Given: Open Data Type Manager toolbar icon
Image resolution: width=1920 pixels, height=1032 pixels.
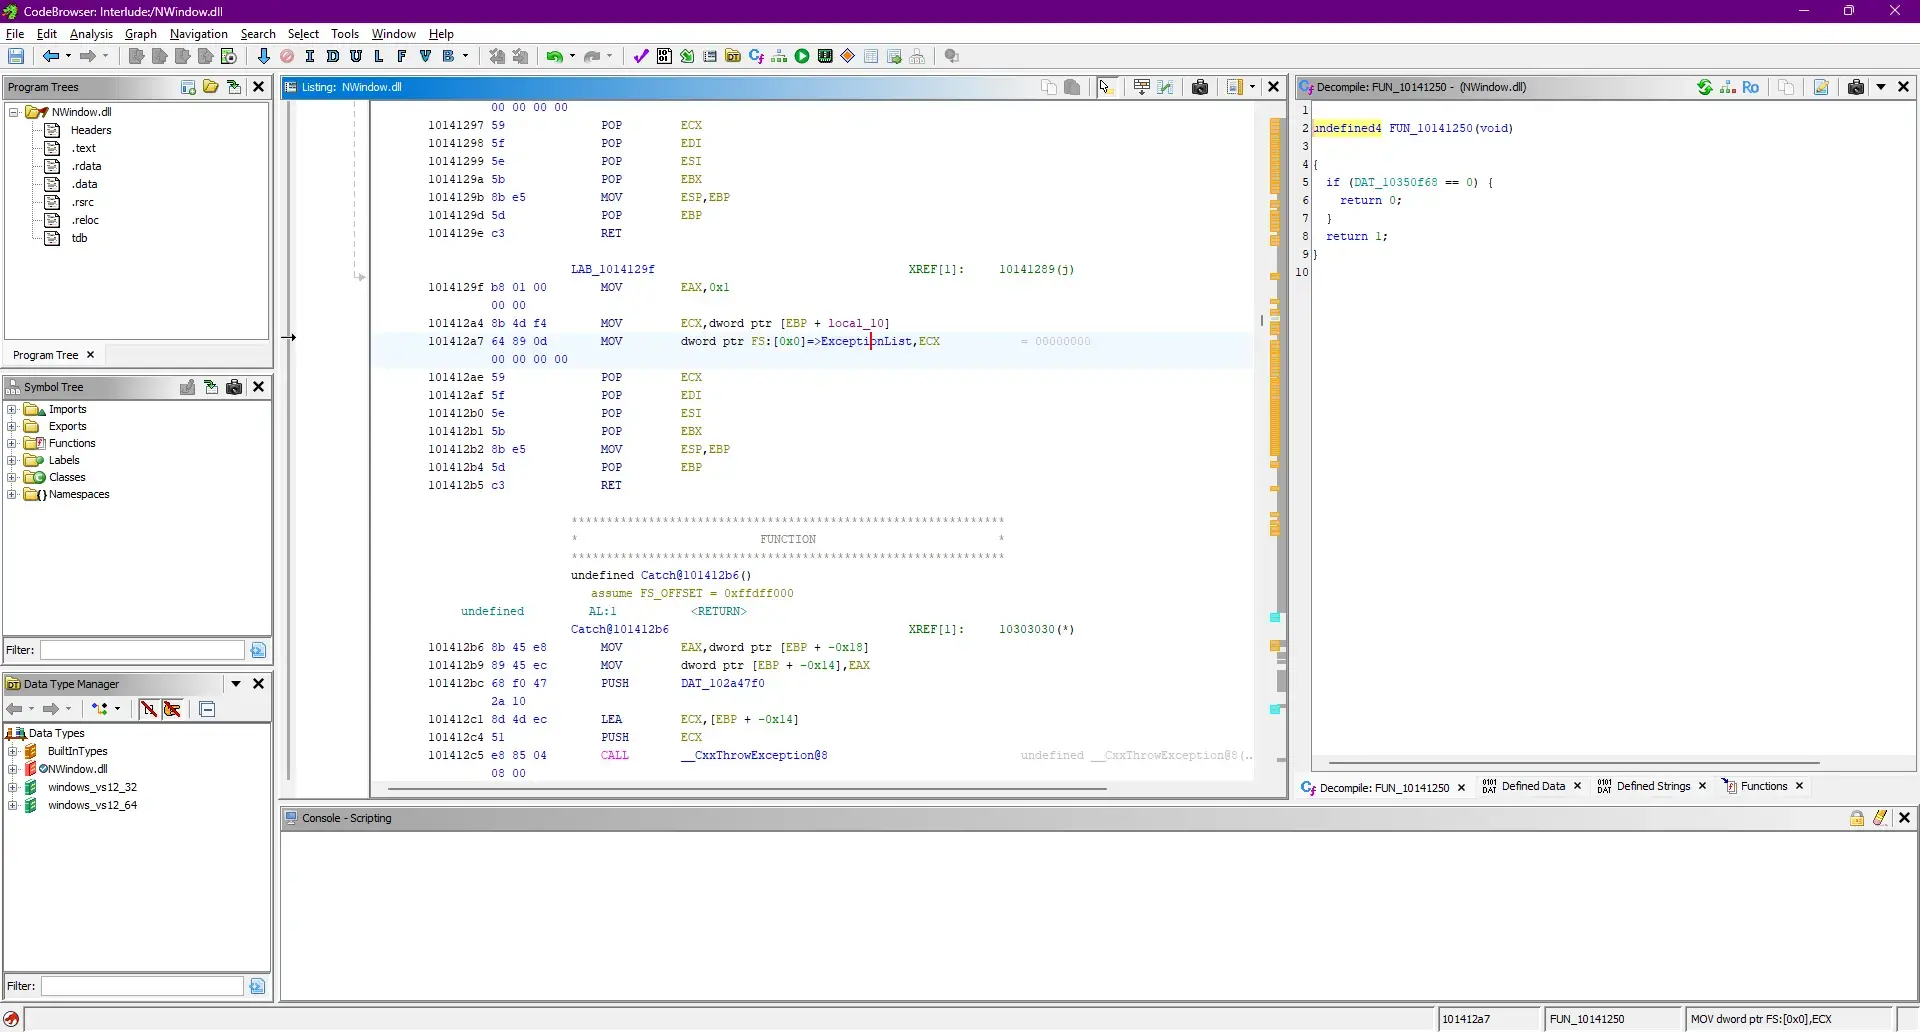Looking at the screenshot, I should coord(733,56).
